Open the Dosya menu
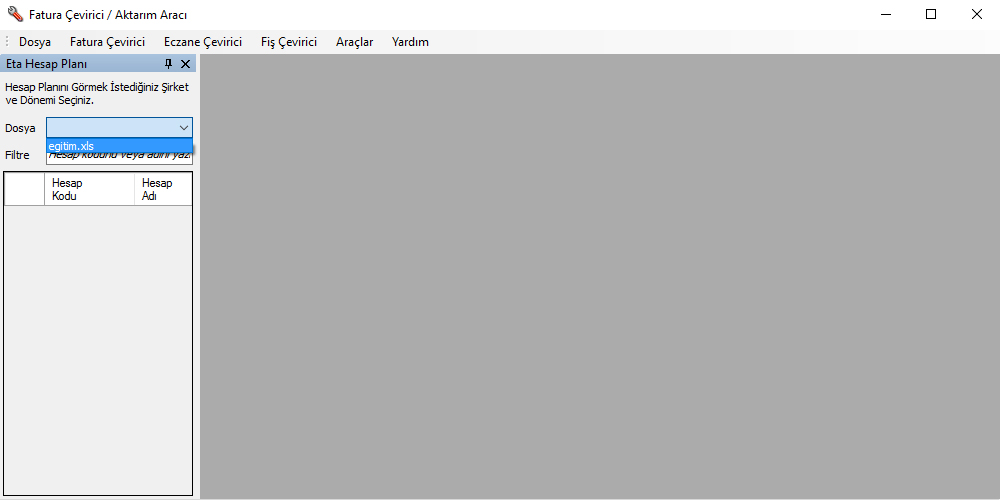 35,42
